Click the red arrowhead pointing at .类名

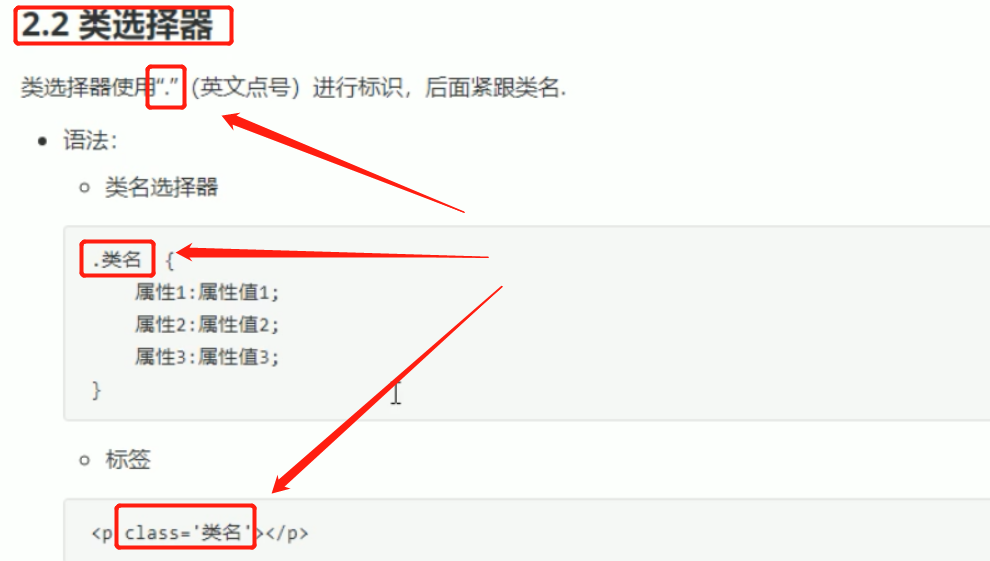(x=189, y=253)
